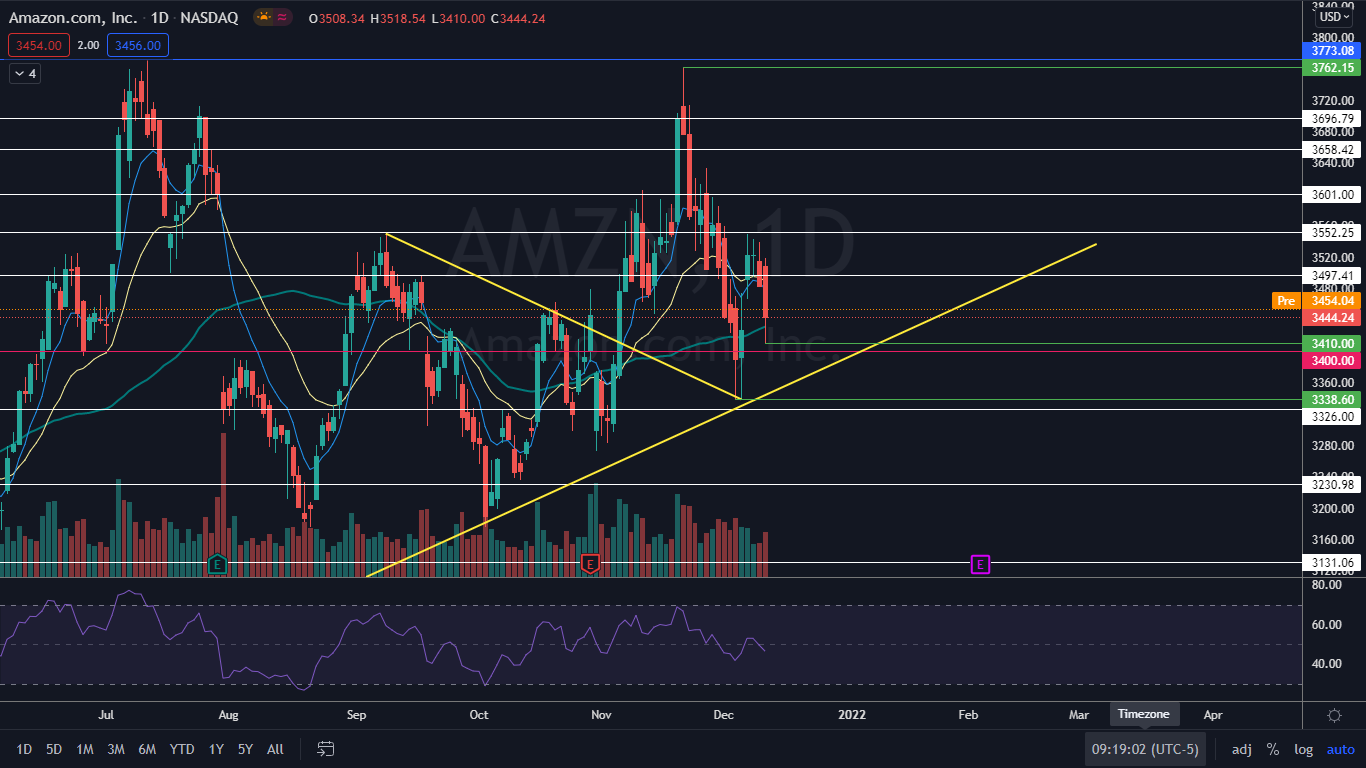Click the 3696.79 horizontal line label
The width and height of the screenshot is (1366, 768).
[x=1333, y=118]
